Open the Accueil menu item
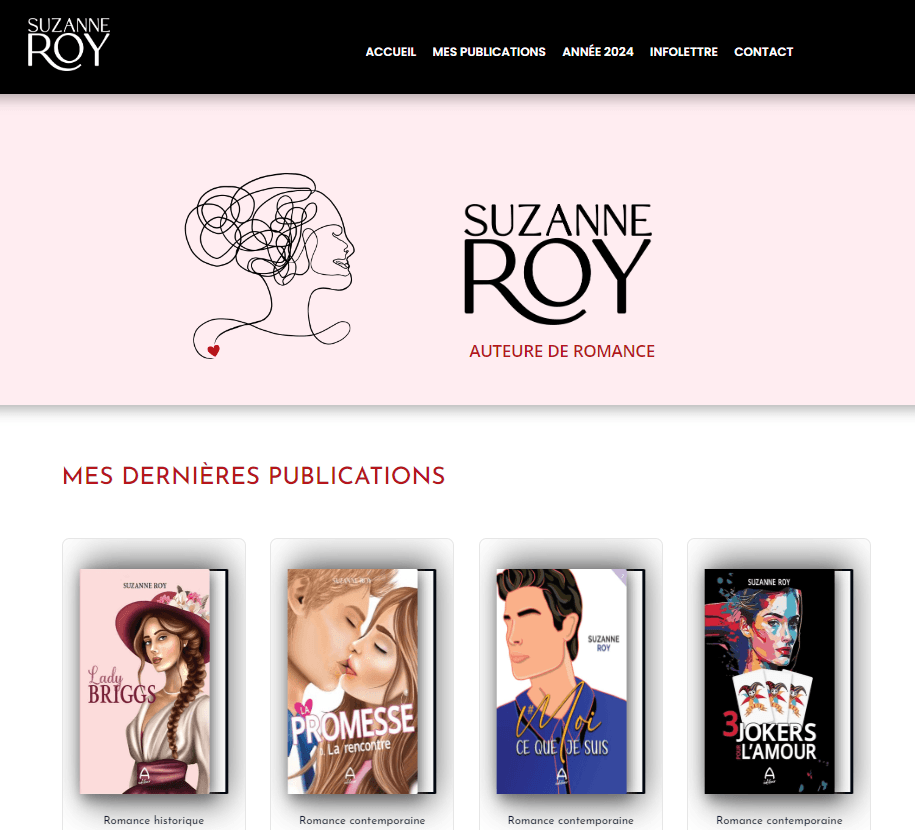This screenshot has width=915, height=830. pyautogui.click(x=390, y=52)
